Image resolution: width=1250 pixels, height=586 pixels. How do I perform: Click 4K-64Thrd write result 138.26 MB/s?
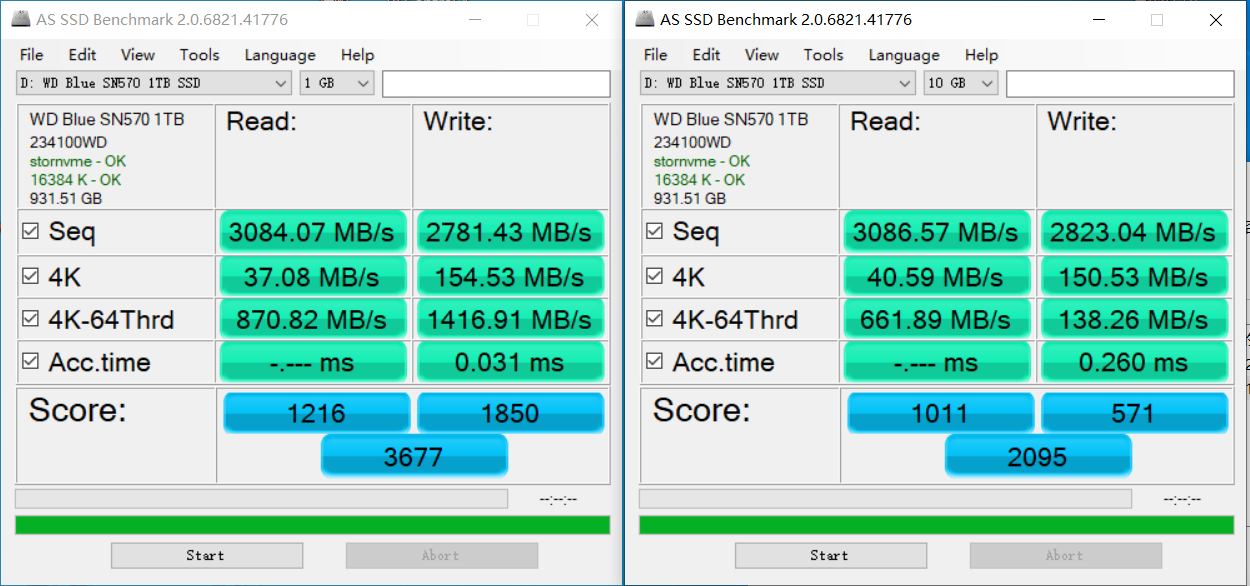[1134, 319]
